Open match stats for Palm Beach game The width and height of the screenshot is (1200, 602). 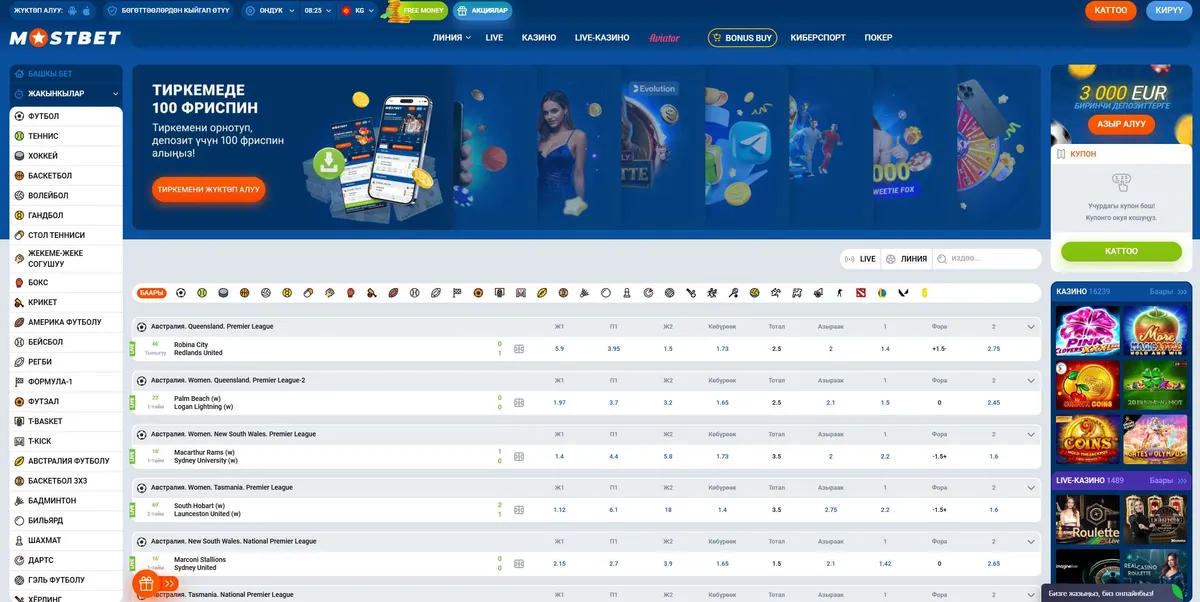[x=519, y=403]
